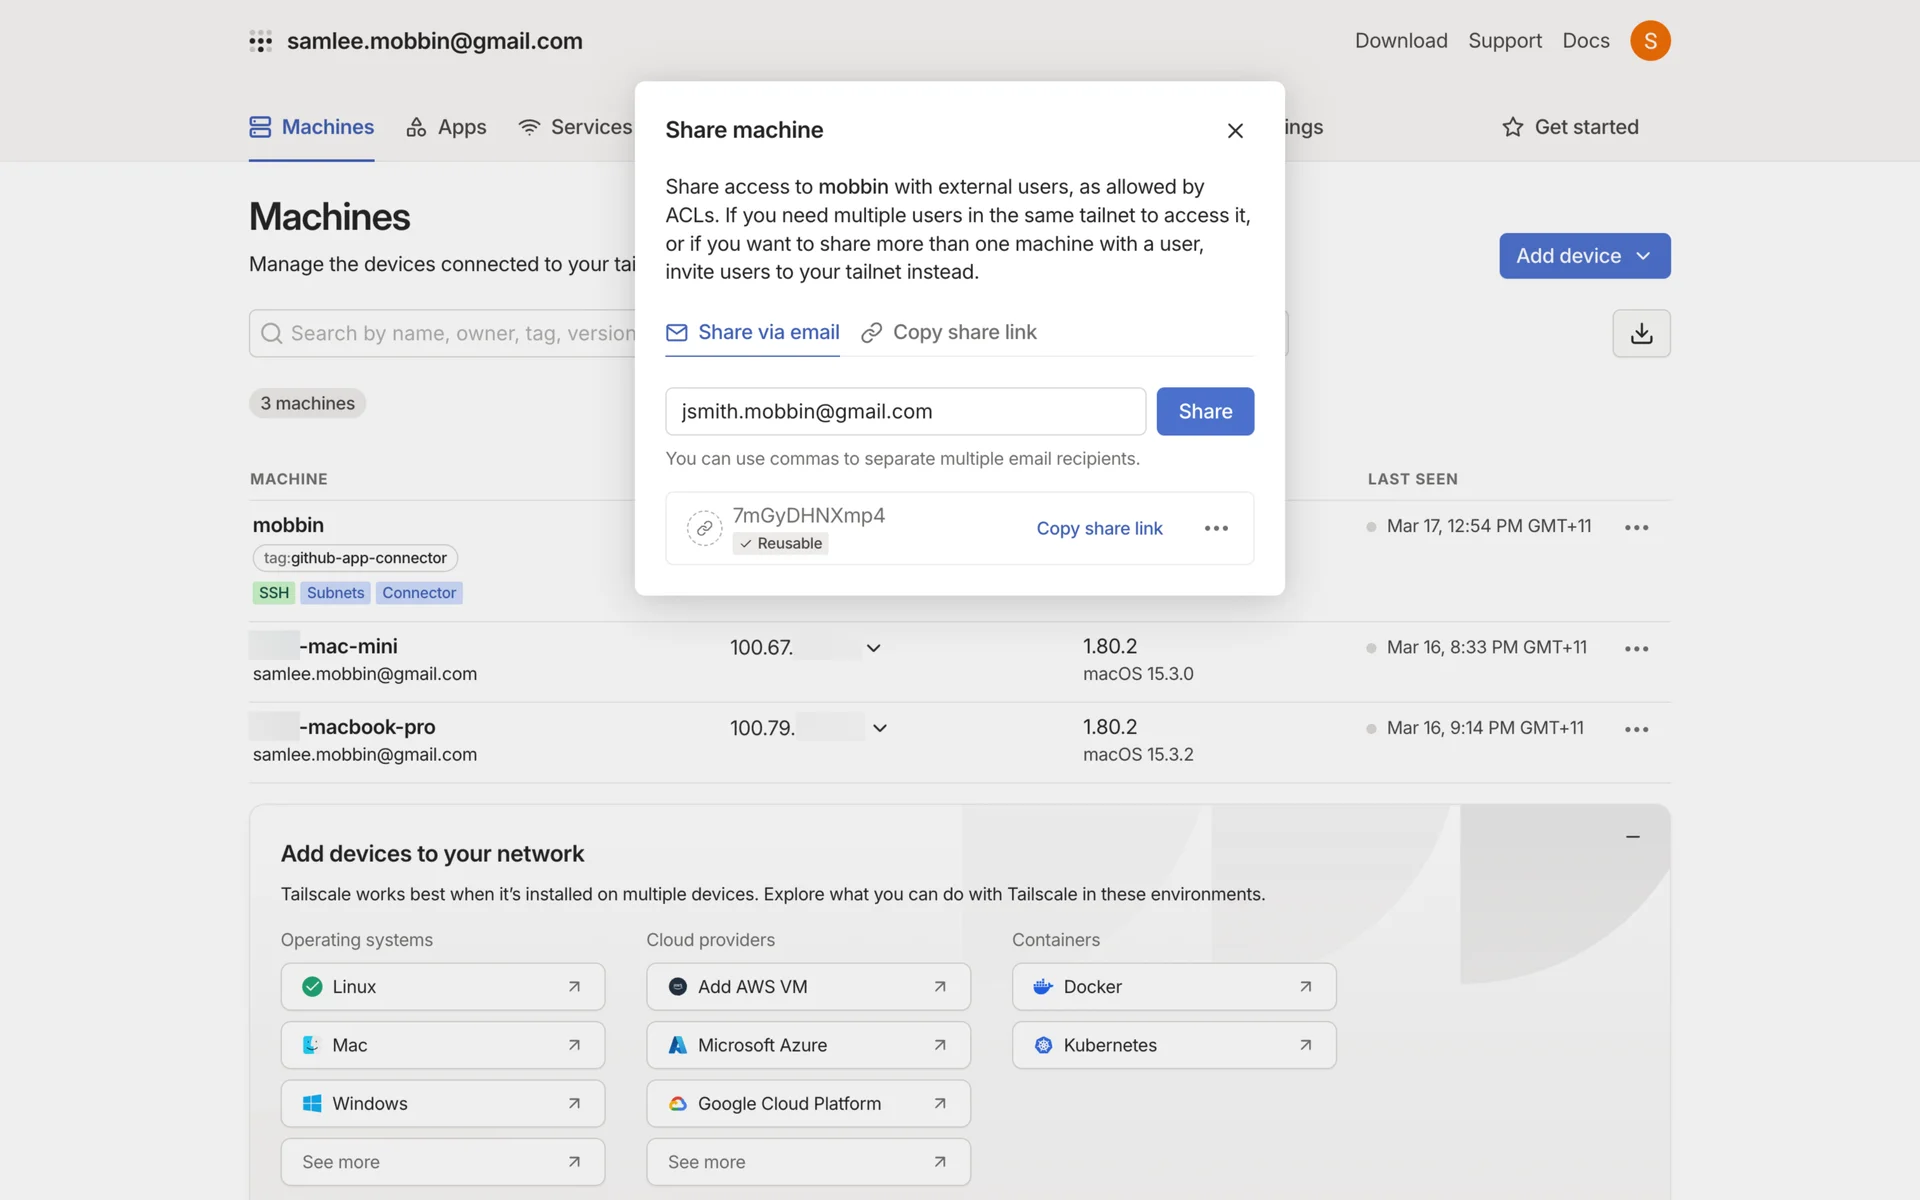1920x1200 pixels.
Task: Switch to the Copy share link tab
Action: coord(949,332)
